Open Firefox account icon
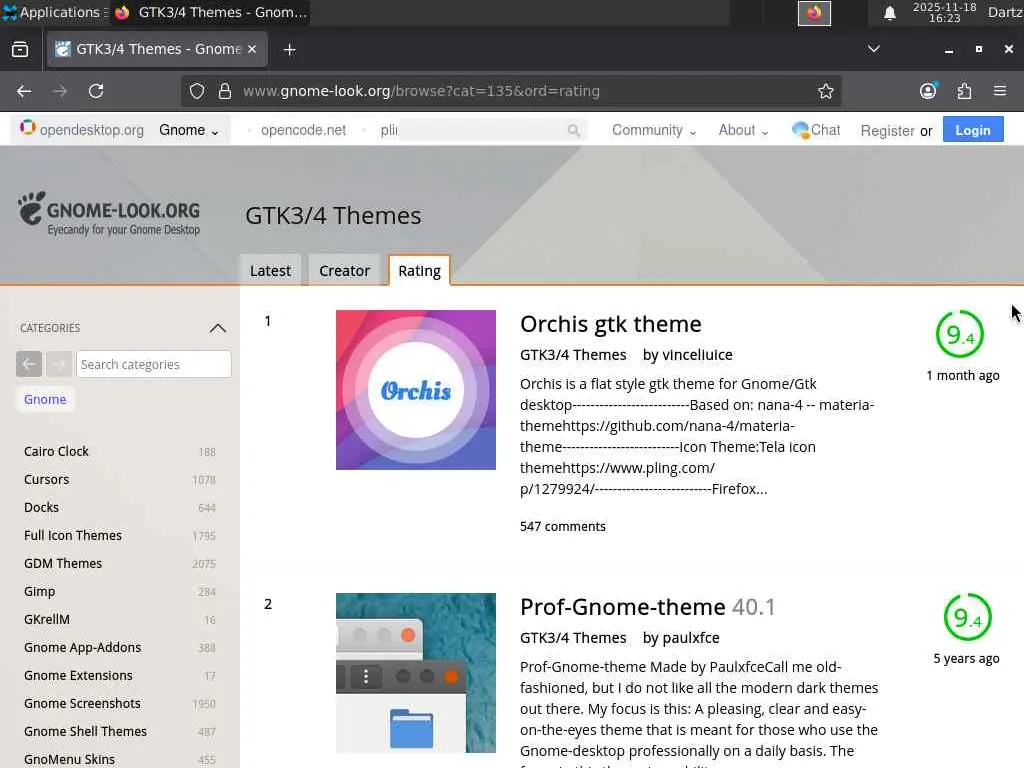Screen dimensions: 1024x768 click(928, 91)
